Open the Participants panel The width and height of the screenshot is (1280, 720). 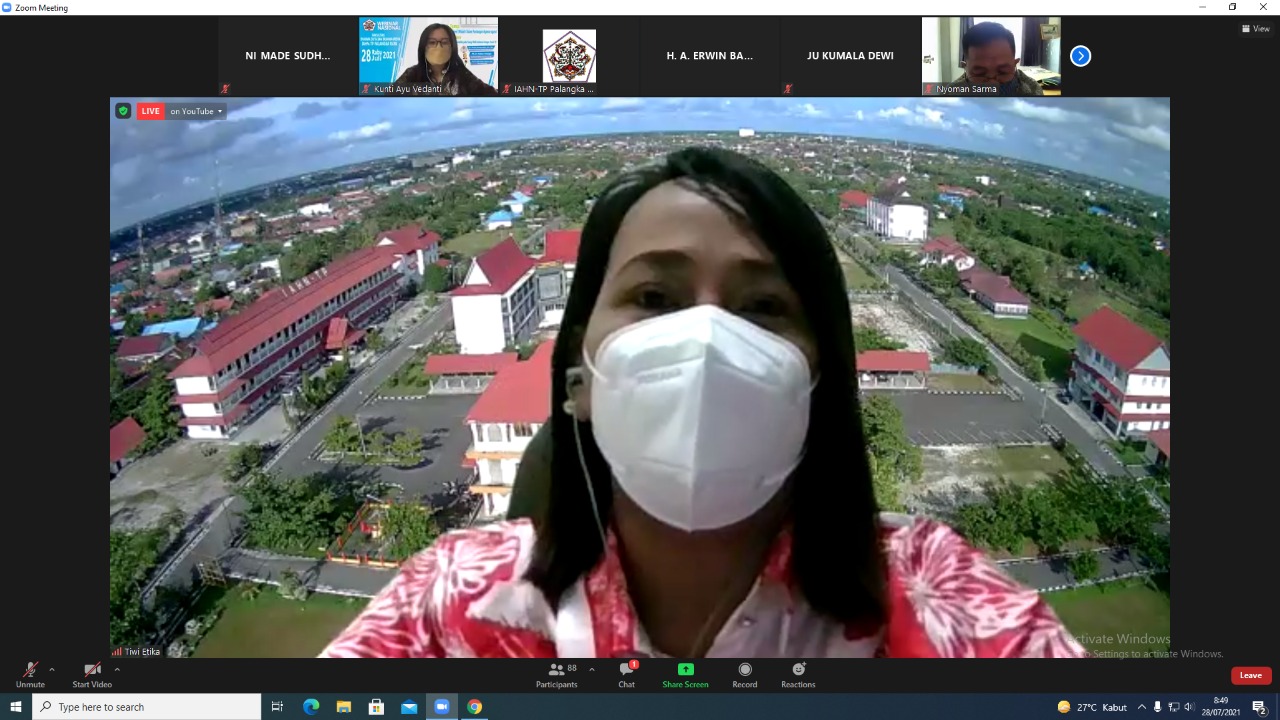coord(556,672)
